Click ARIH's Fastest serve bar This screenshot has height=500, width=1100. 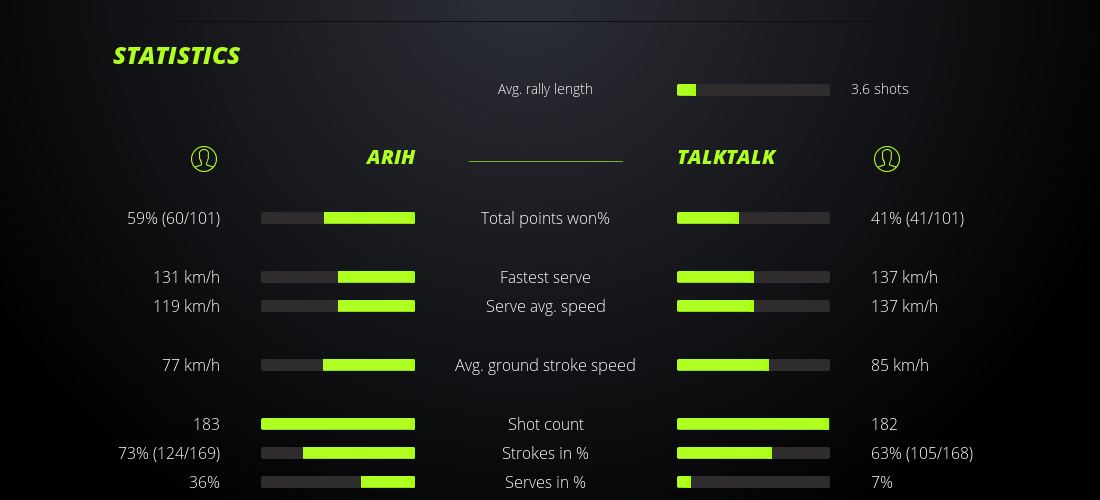pyautogui.click(x=338, y=277)
